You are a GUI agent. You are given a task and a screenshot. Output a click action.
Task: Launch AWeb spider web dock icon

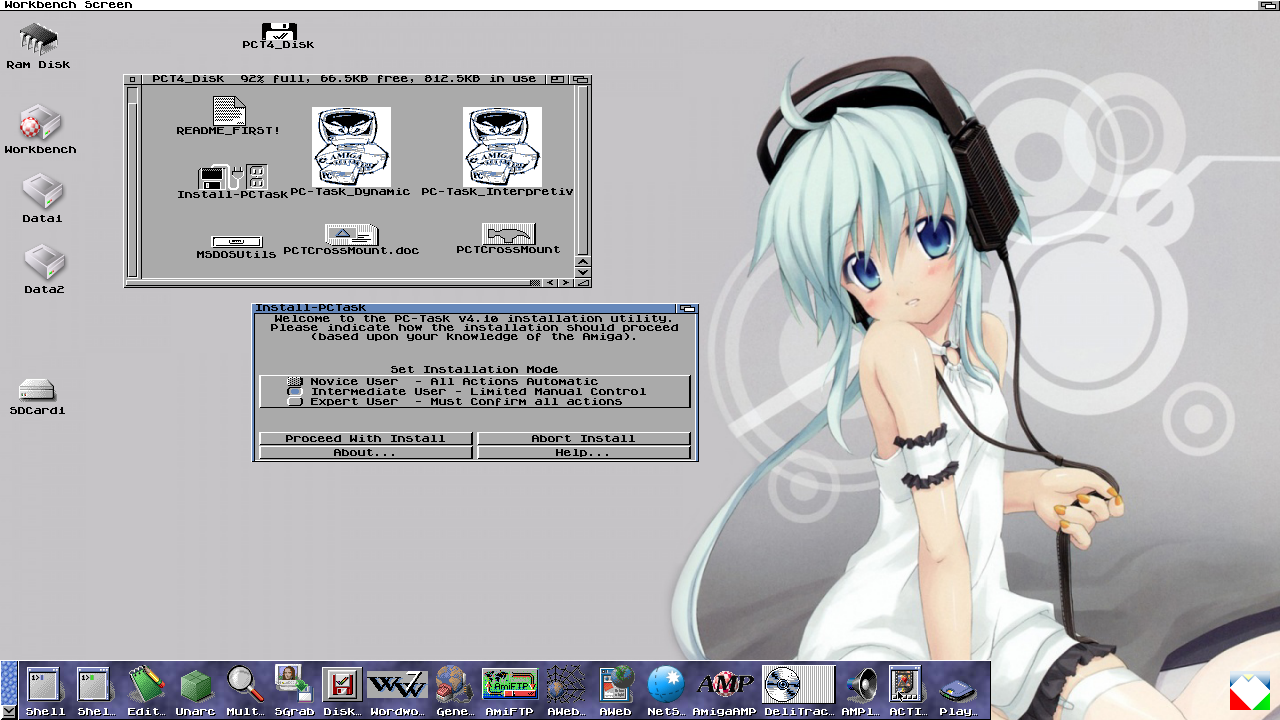point(566,691)
